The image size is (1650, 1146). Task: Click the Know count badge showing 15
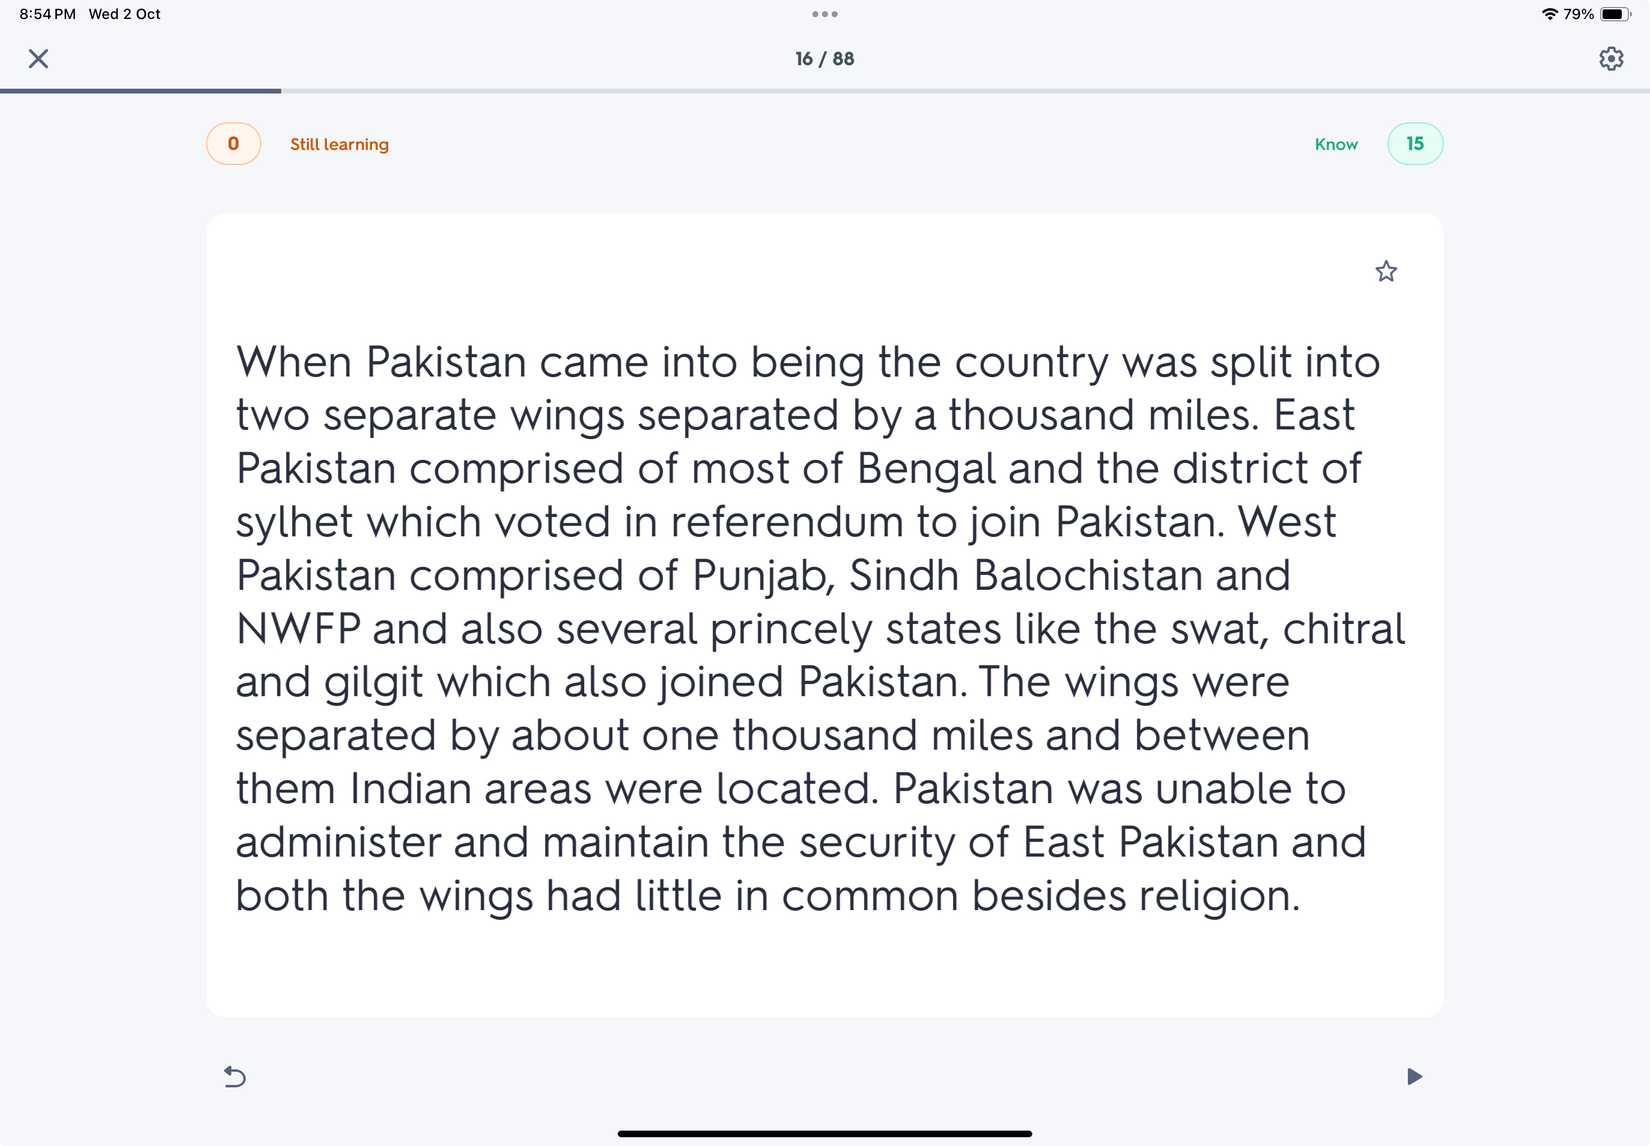1415,144
